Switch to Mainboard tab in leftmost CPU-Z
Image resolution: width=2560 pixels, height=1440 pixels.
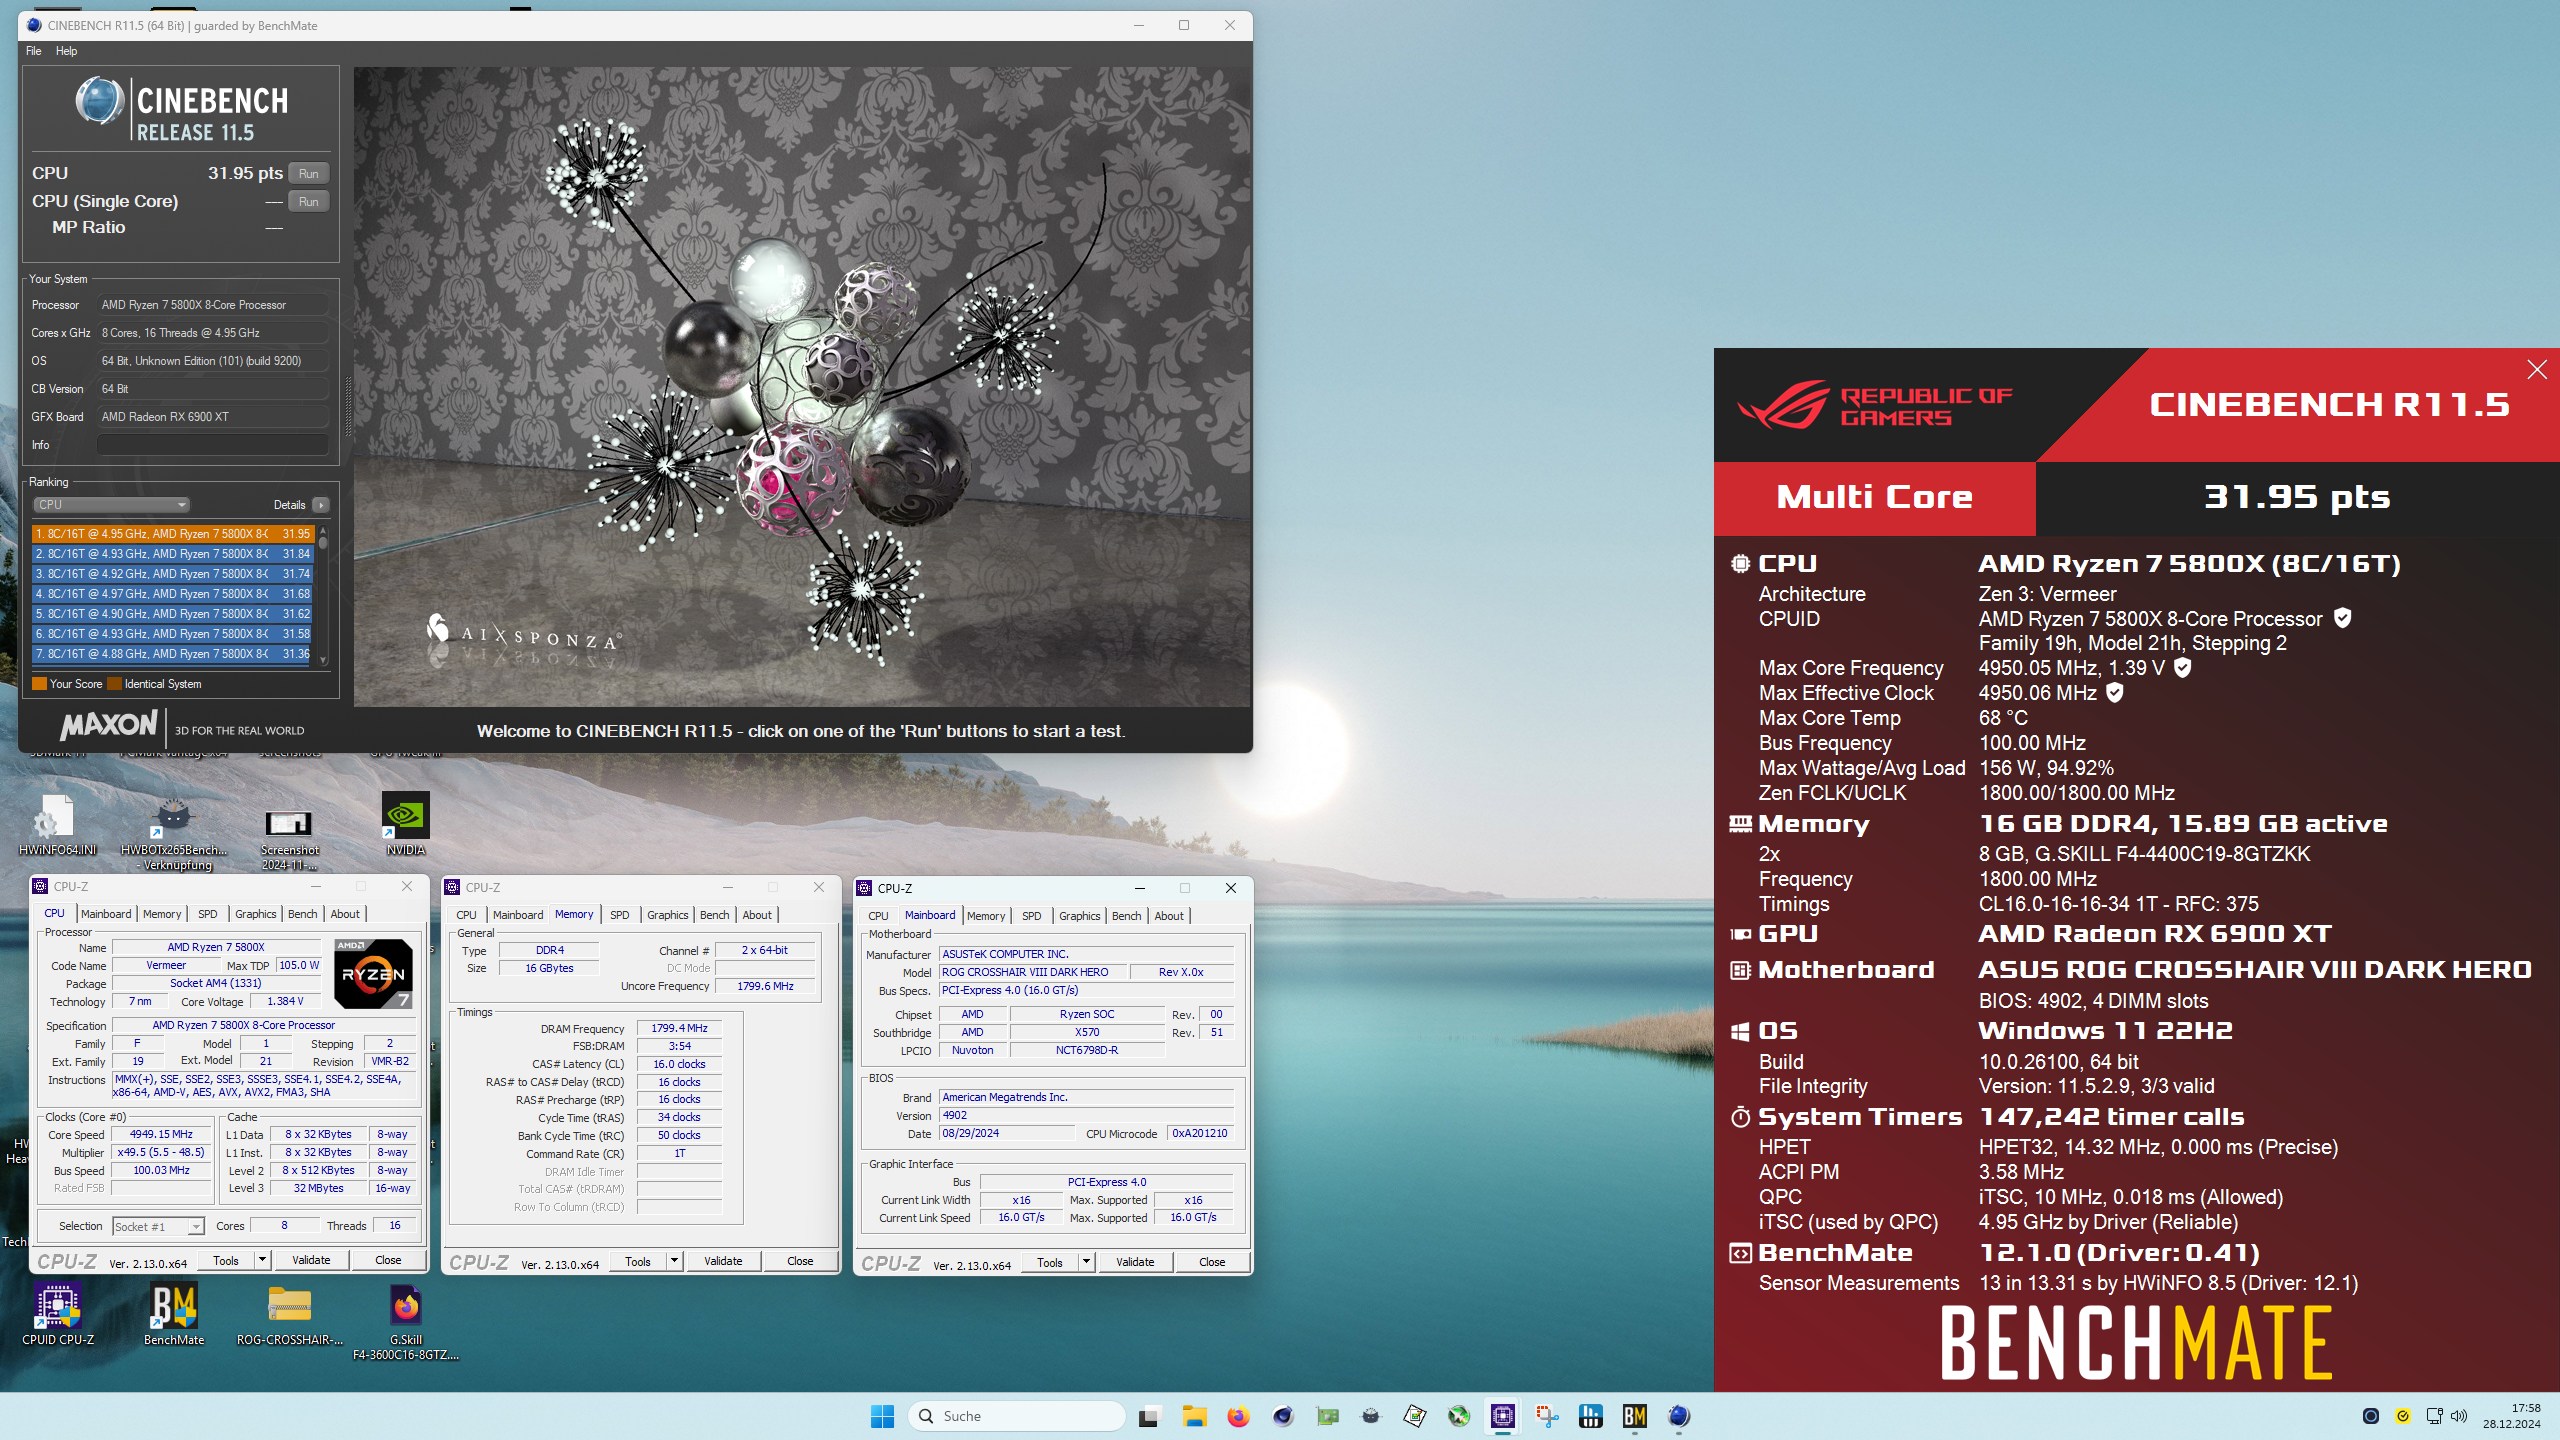point(106,914)
